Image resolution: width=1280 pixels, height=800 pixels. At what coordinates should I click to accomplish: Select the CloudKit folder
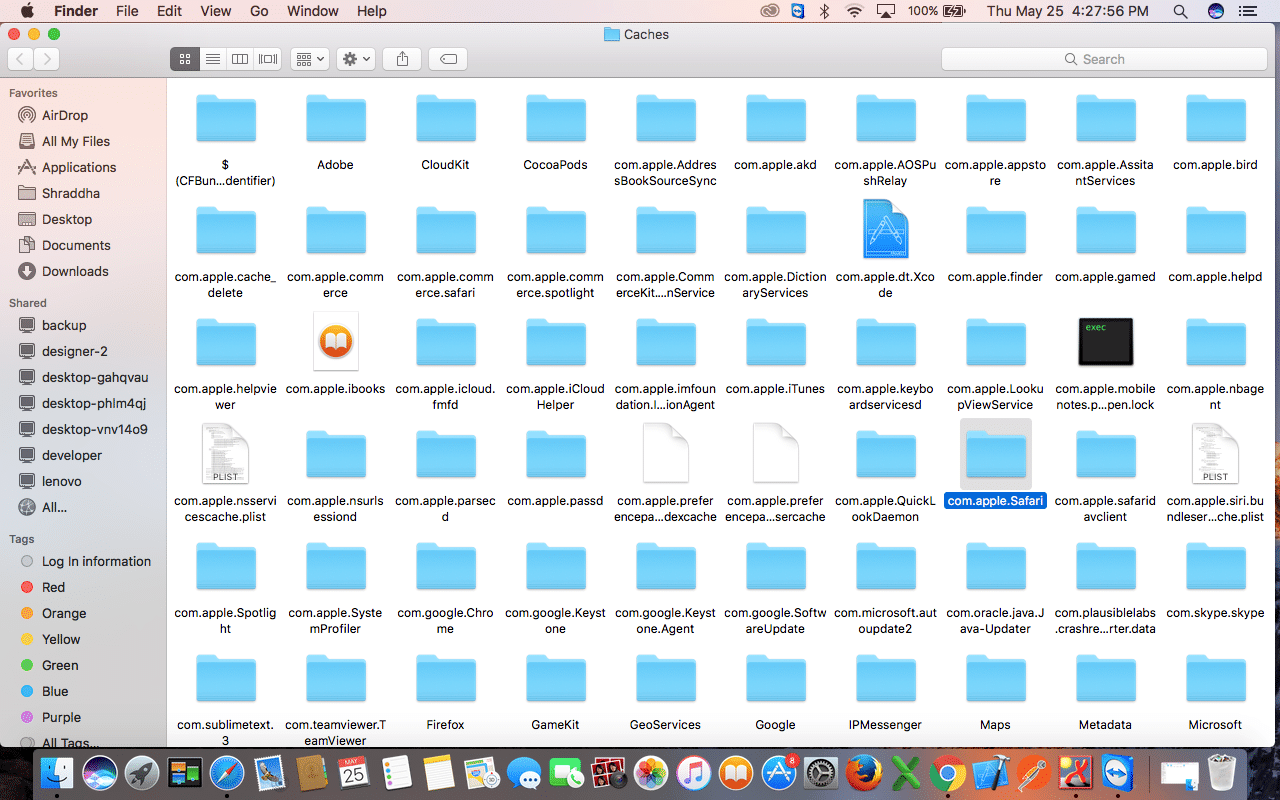click(445, 120)
